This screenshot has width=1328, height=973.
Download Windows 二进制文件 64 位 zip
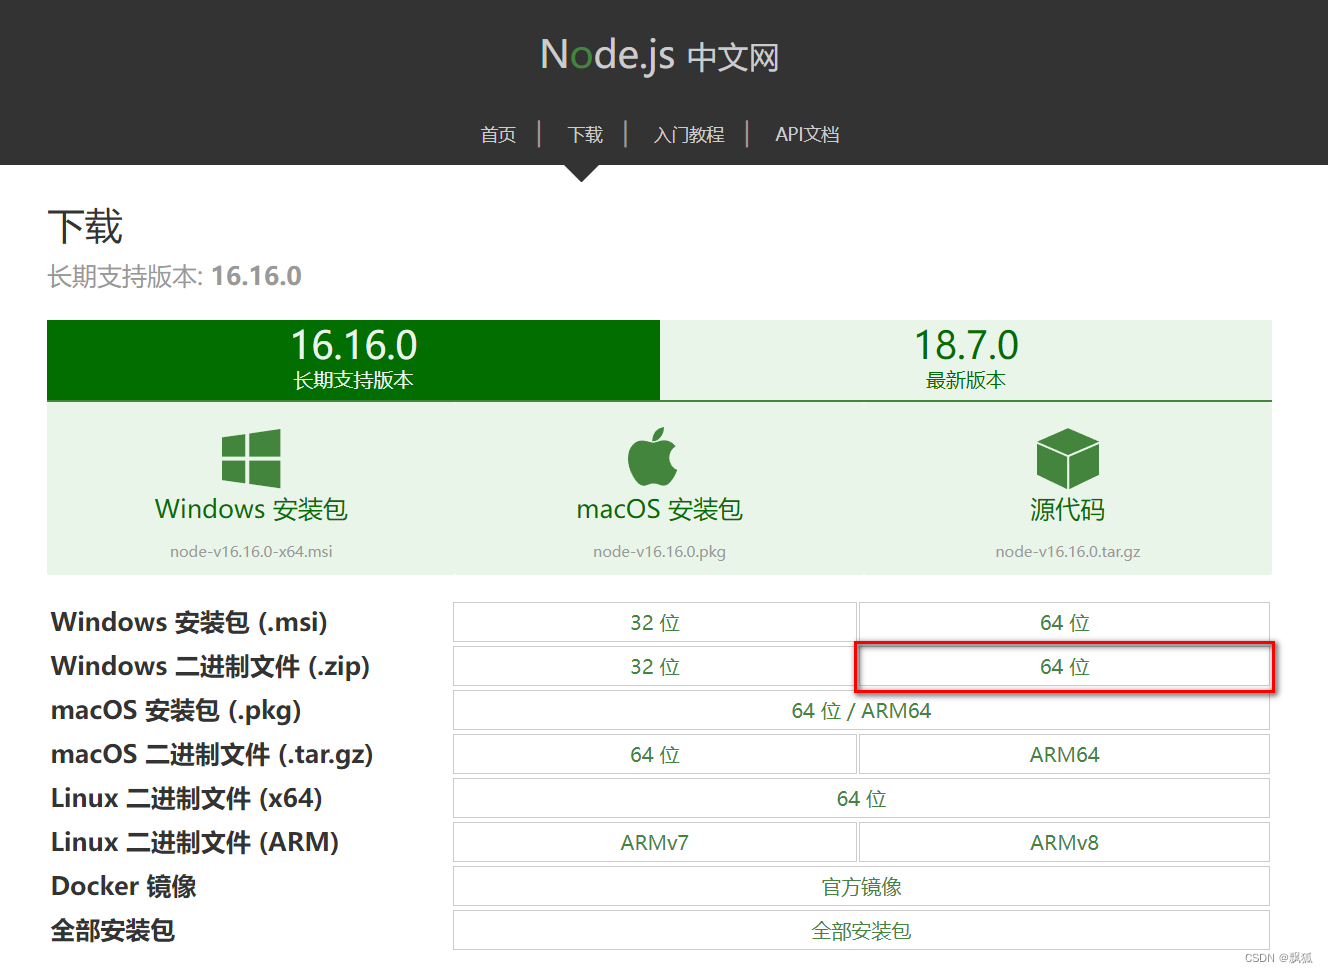1063,666
